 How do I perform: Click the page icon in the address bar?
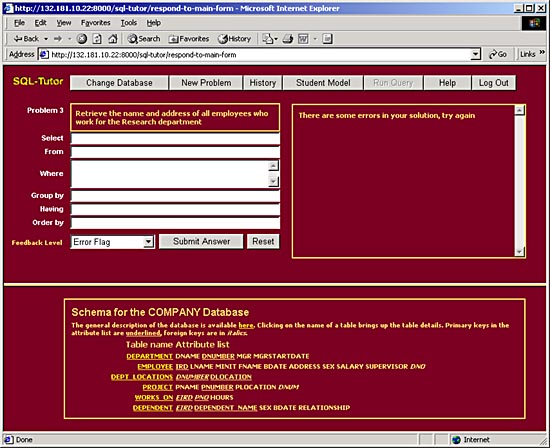pos(44,54)
